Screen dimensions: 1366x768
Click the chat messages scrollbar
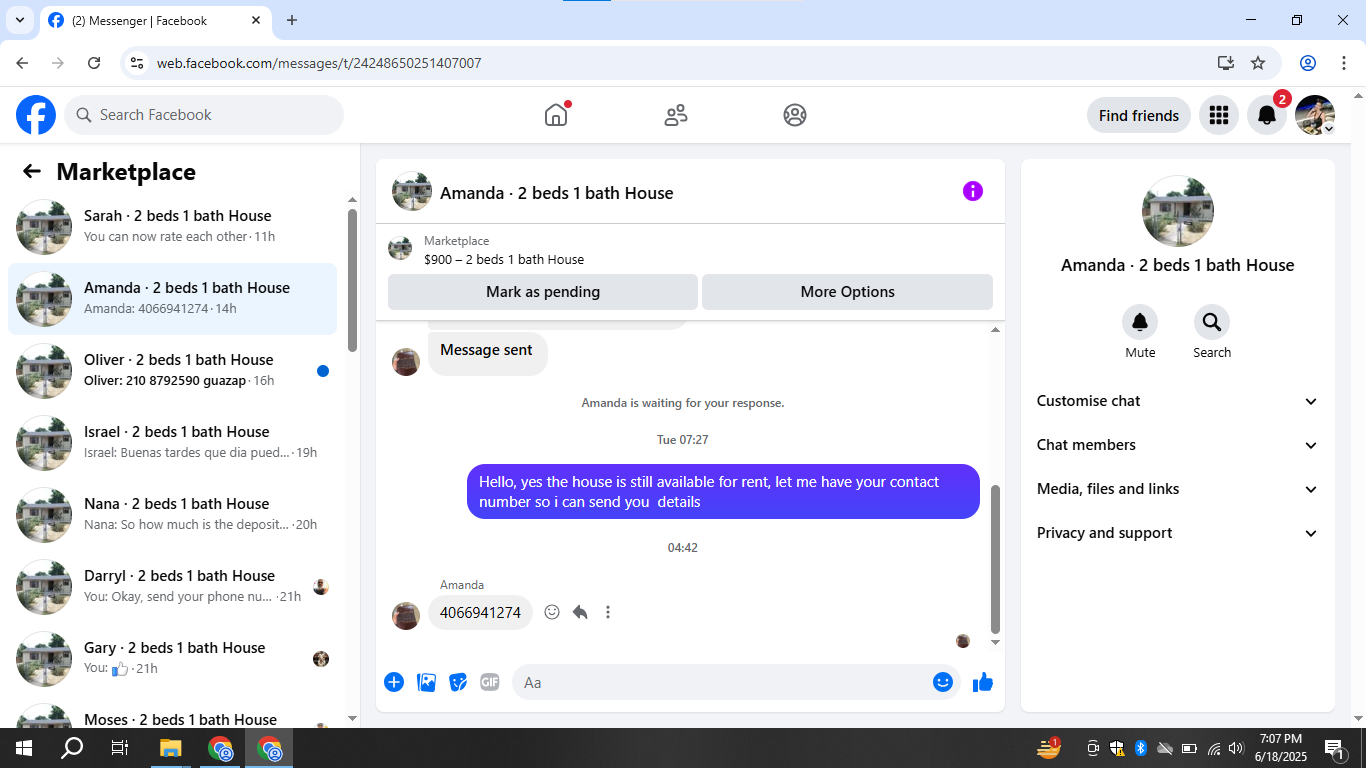[x=995, y=558]
